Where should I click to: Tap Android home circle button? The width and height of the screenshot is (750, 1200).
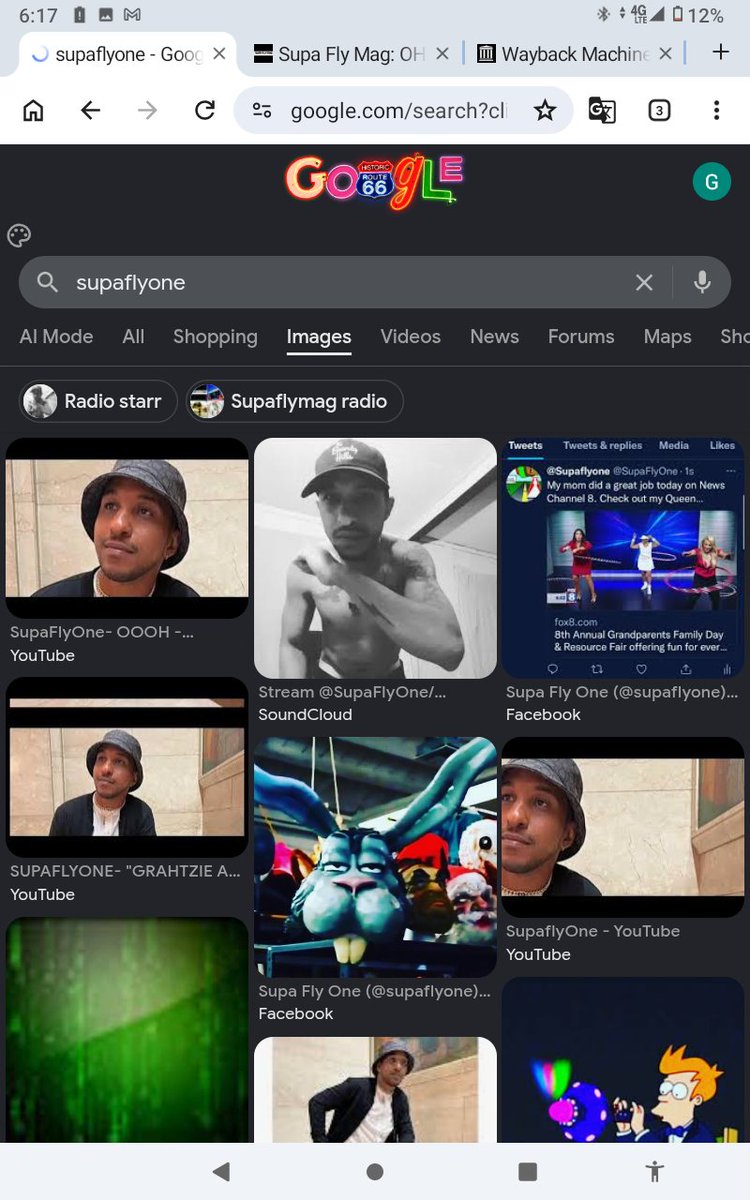[x=375, y=1171]
